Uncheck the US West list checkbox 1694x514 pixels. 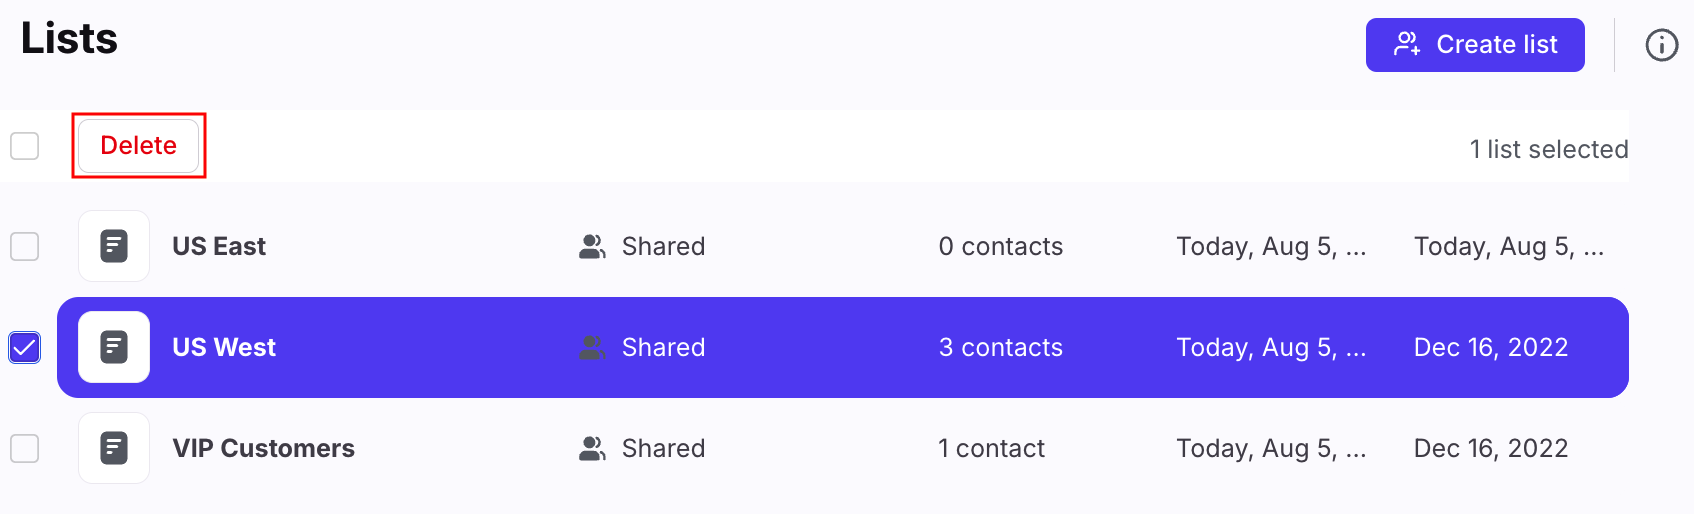tap(25, 347)
